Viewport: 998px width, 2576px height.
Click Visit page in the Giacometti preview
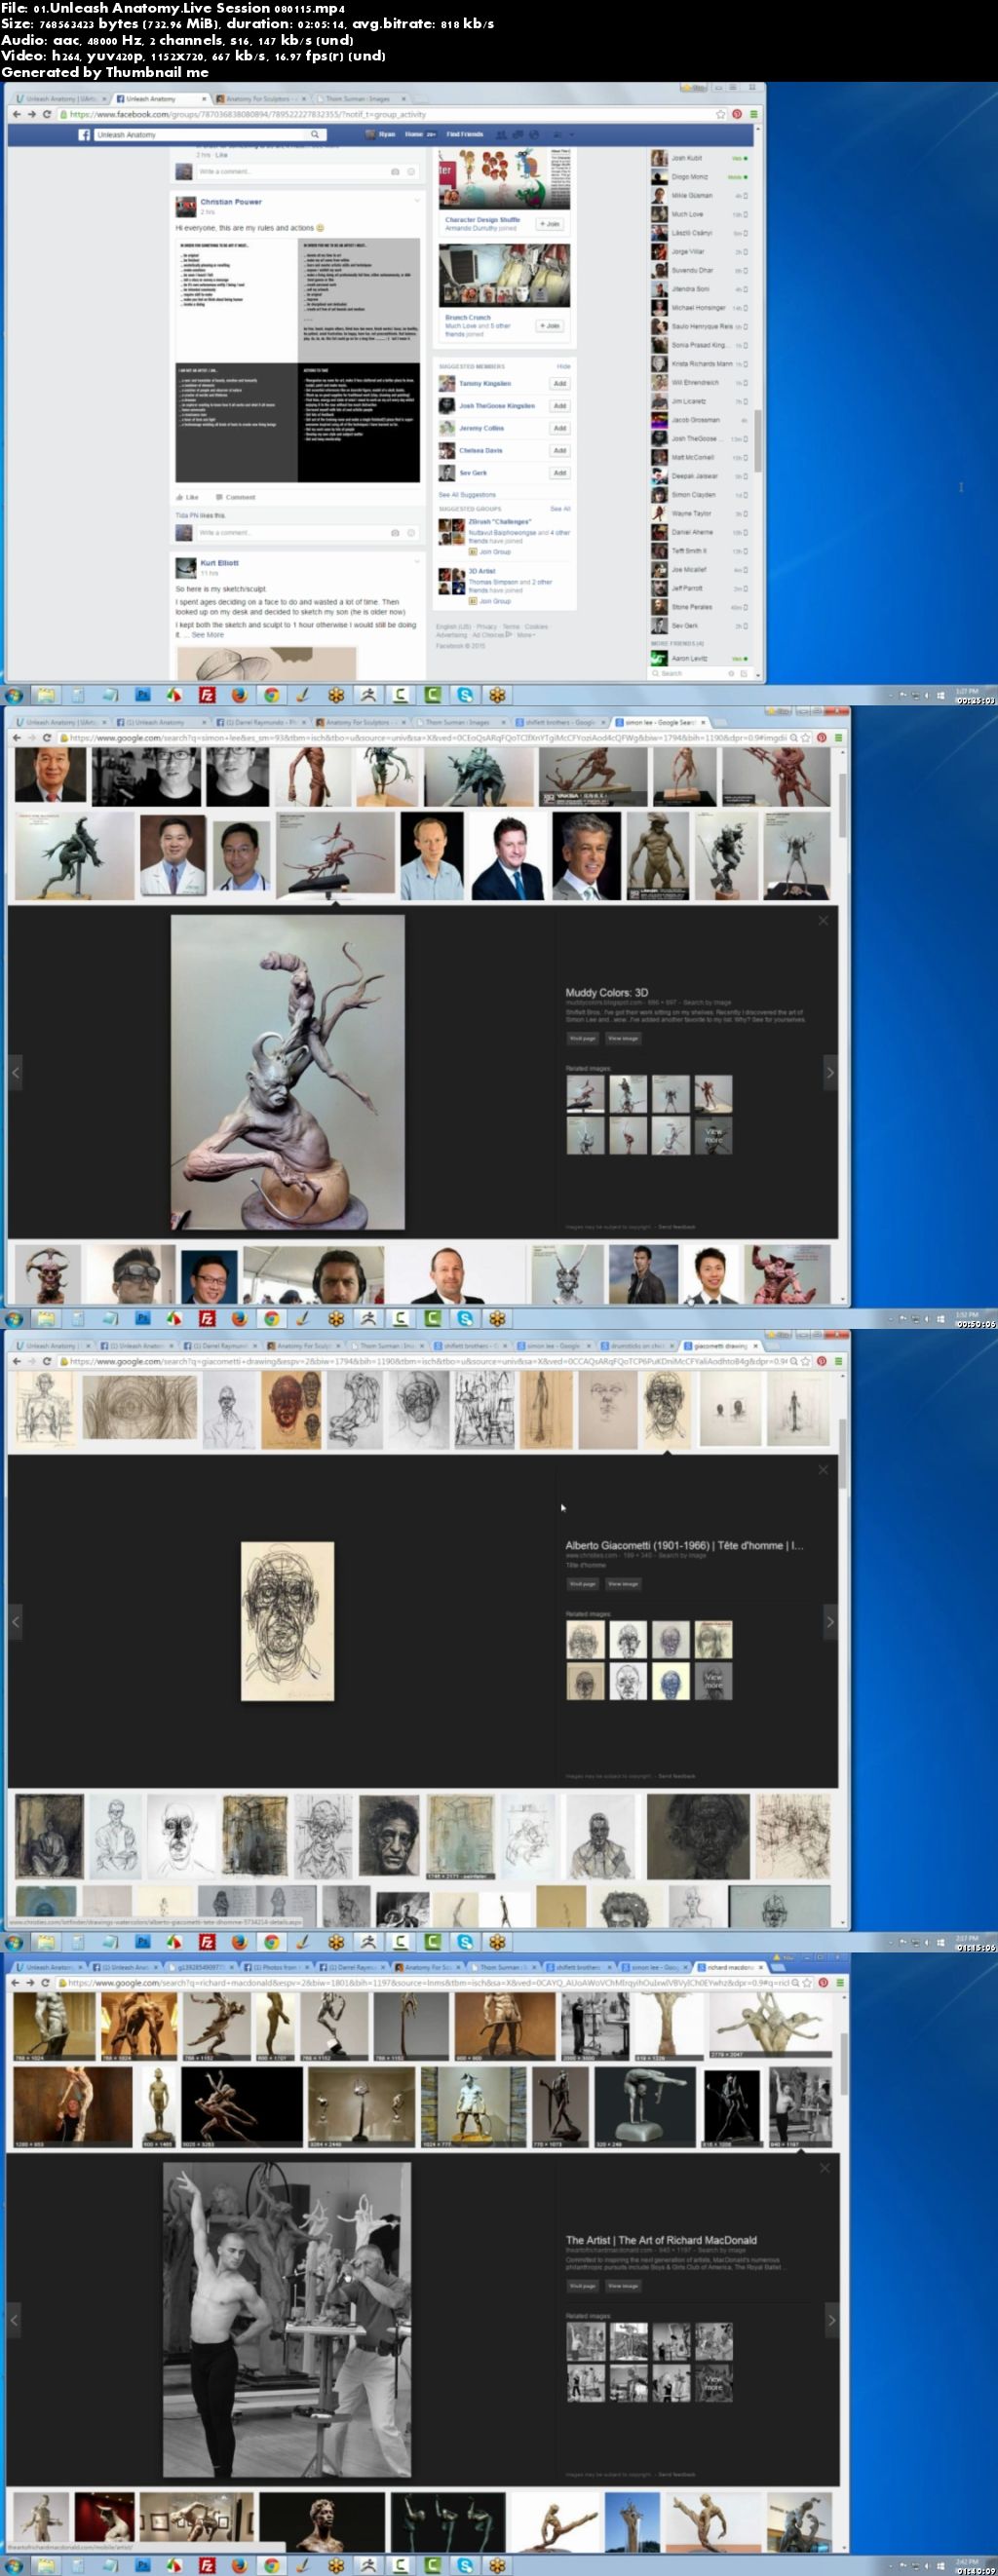(582, 1584)
